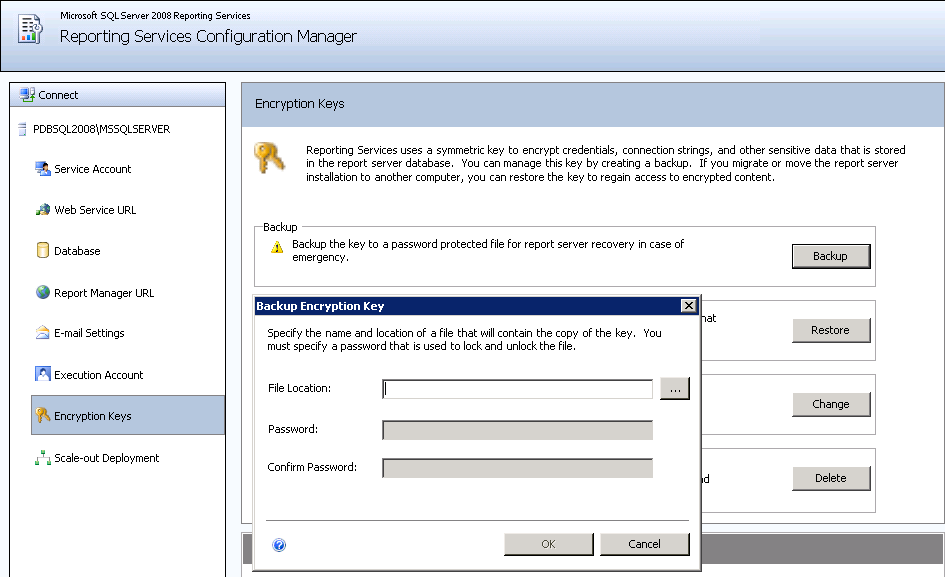Focus the File Location text field

tap(518, 389)
